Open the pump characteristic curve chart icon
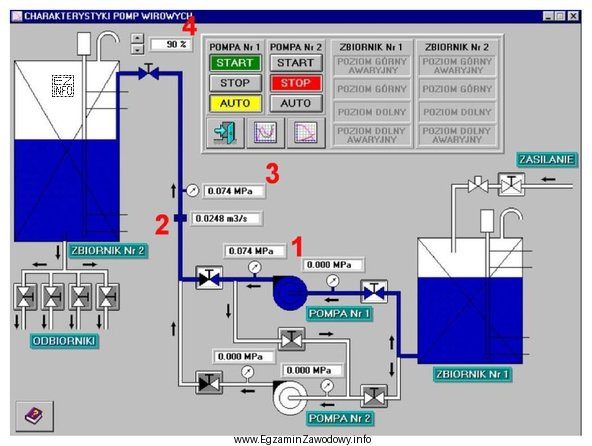The height and width of the screenshot is (446, 592). click(x=265, y=133)
